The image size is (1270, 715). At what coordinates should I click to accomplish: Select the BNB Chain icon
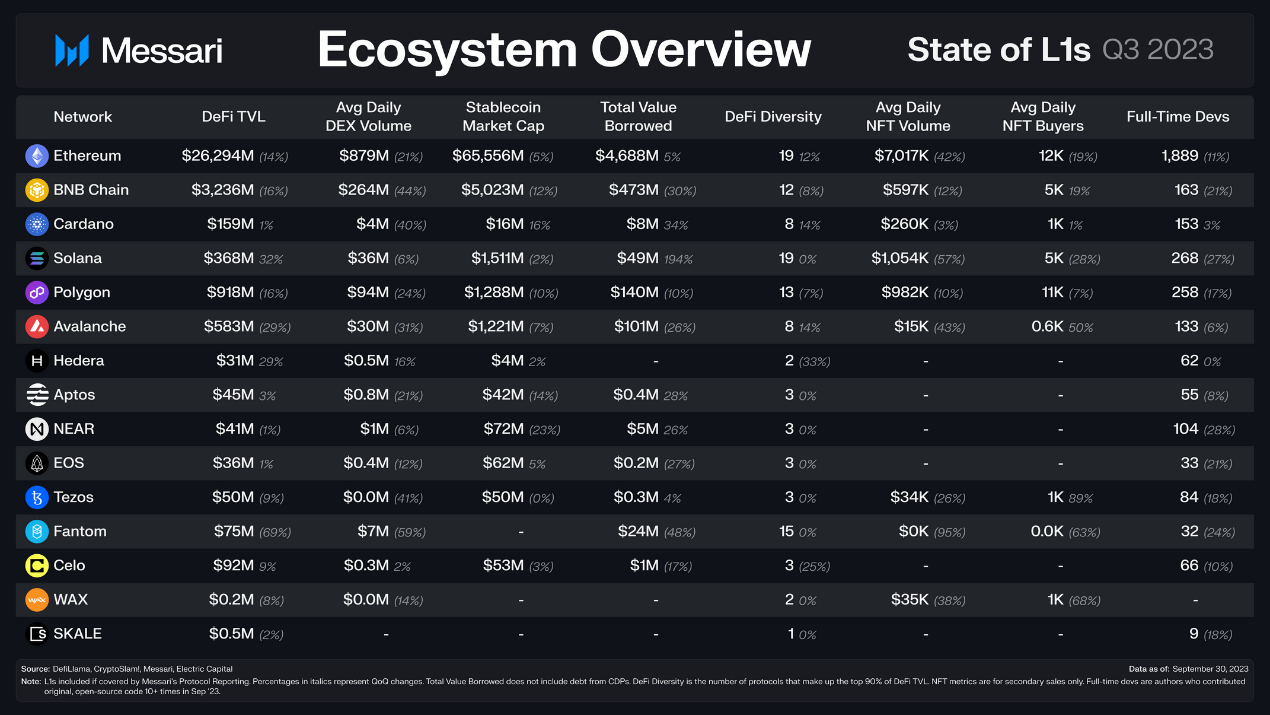[x=37, y=190]
